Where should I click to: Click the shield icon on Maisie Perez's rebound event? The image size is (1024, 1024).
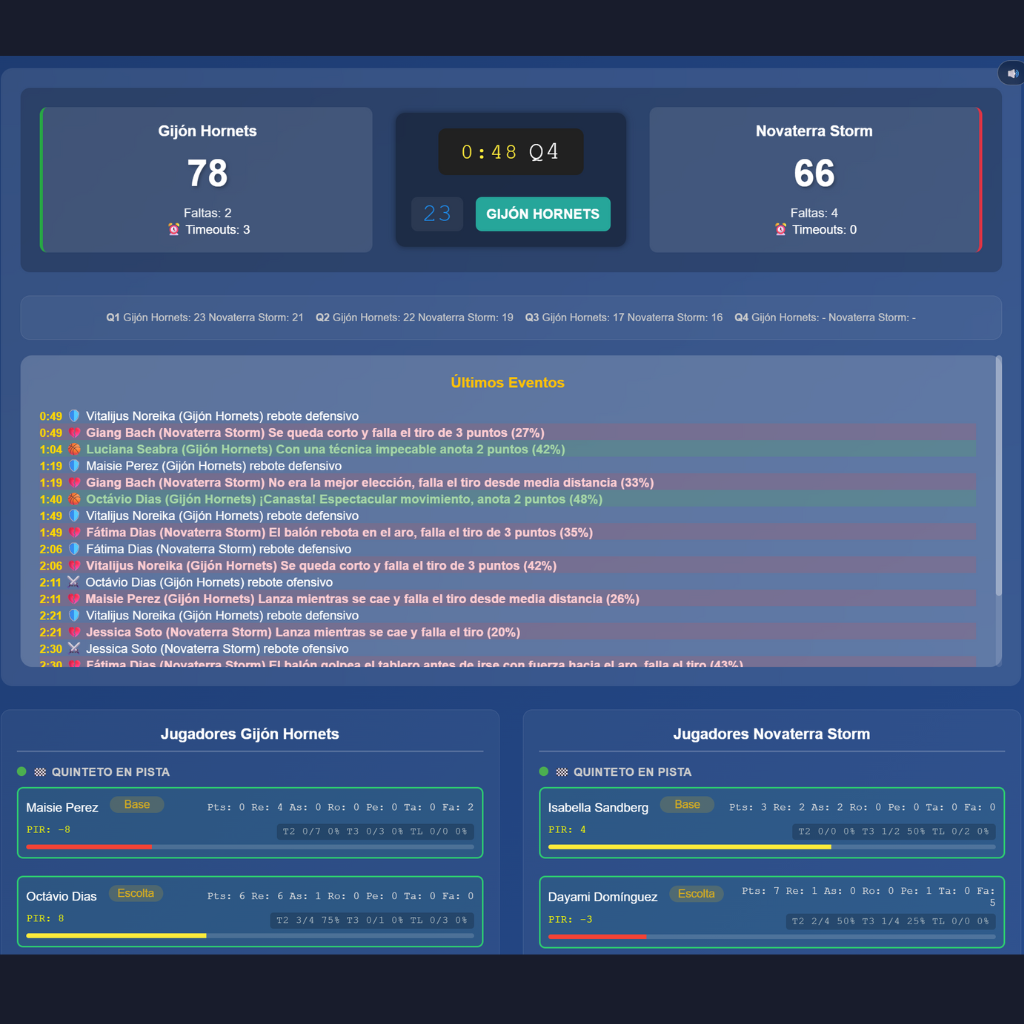click(73, 466)
